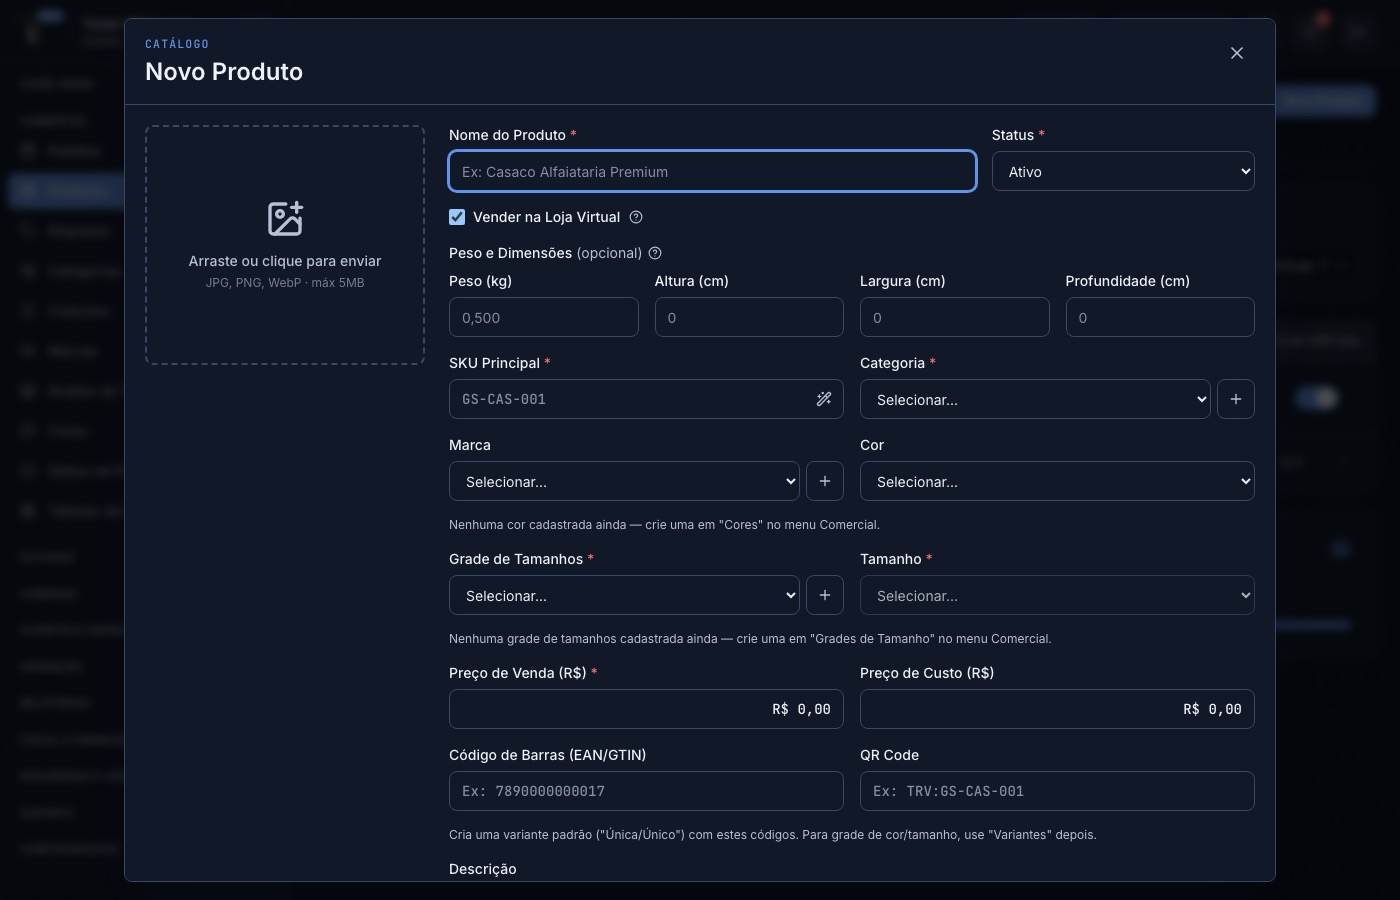1400x900 pixels.
Task: Click the 'JPG, PNG, WebP · máx 5MB' hint
Action: pyautogui.click(x=285, y=283)
